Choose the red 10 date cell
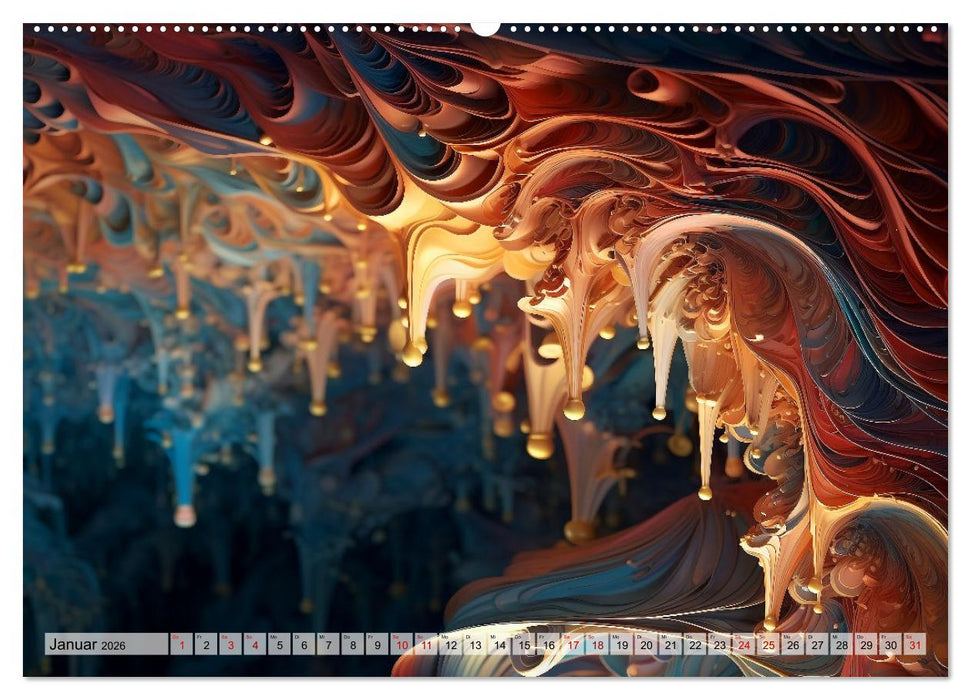 [x=401, y=645]
